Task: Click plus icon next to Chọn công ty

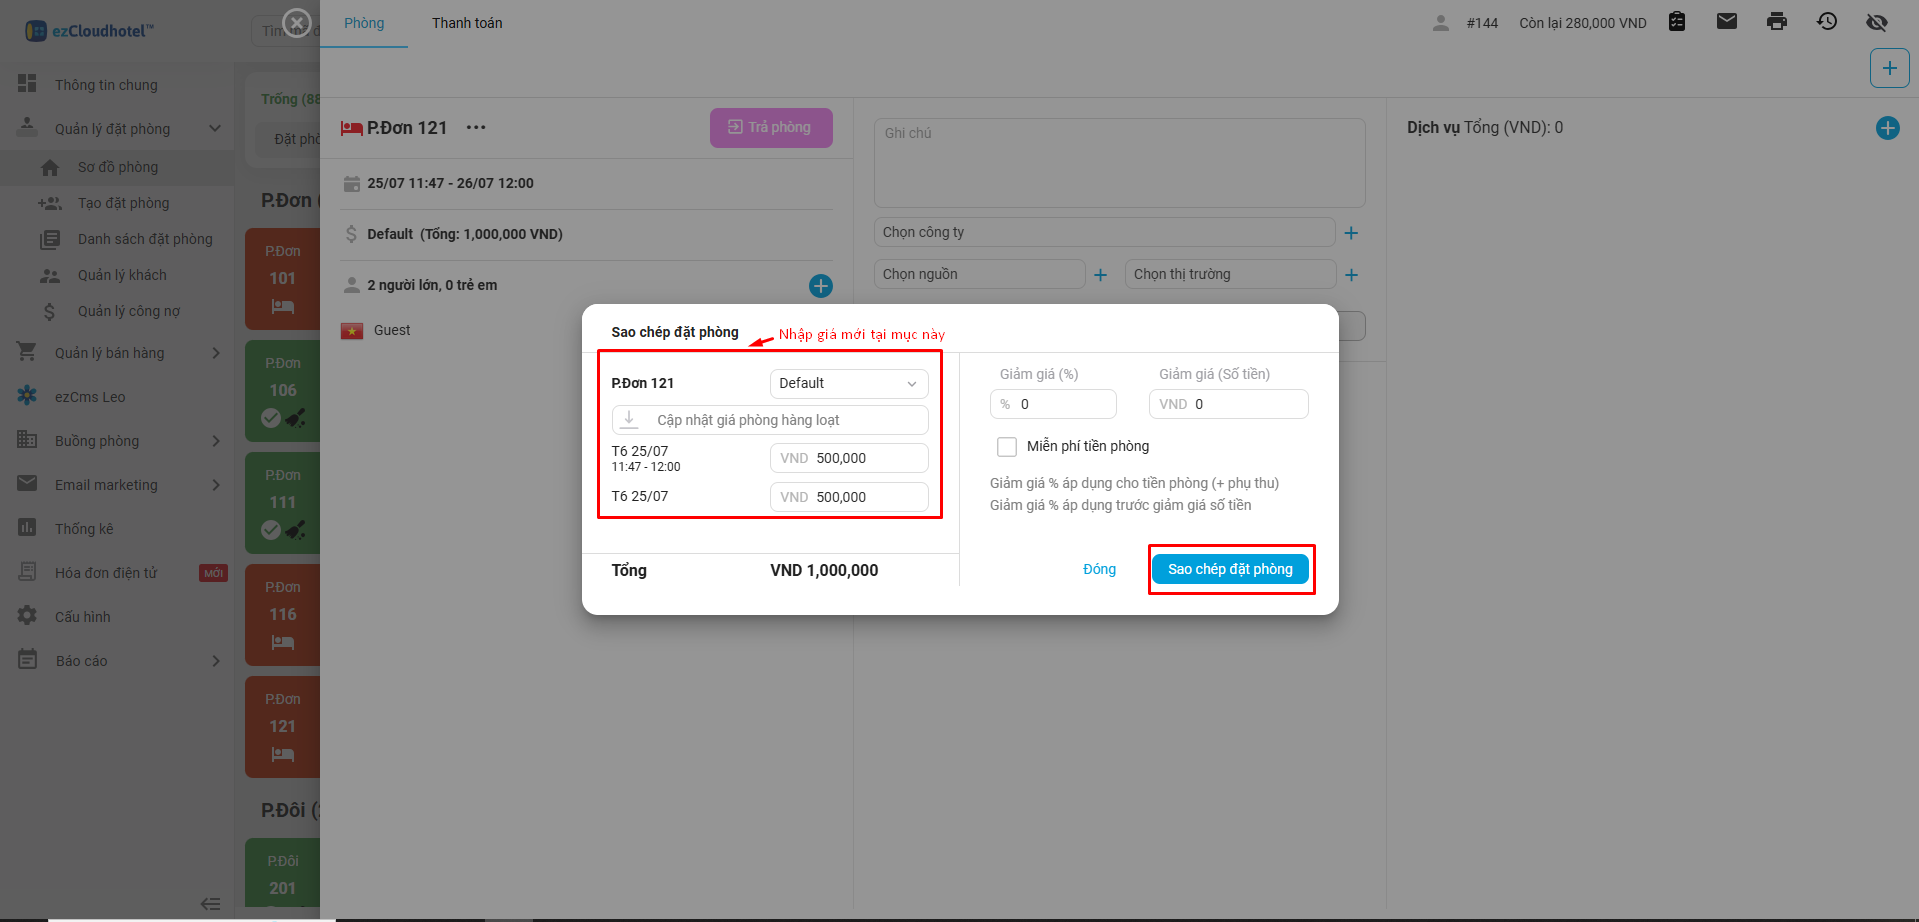Action: [x=1351, y=233]
